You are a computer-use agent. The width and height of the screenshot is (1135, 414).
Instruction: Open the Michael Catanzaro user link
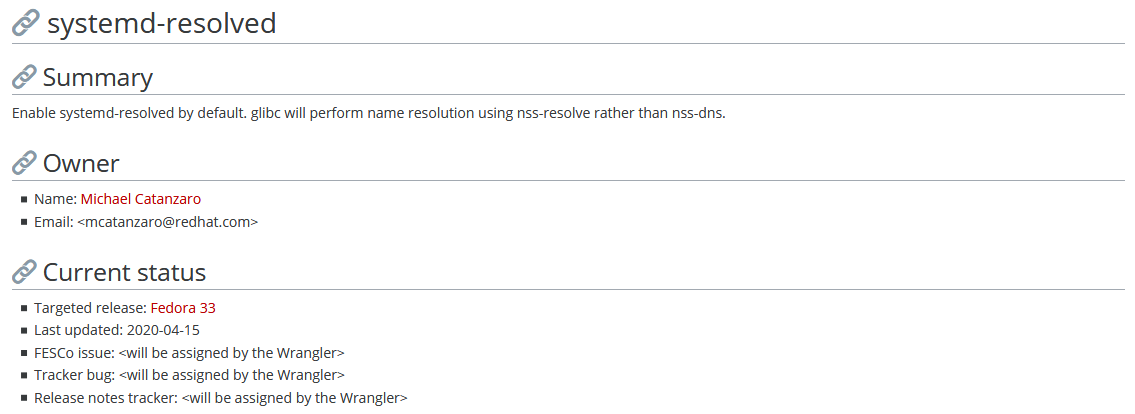coord(140,199)
